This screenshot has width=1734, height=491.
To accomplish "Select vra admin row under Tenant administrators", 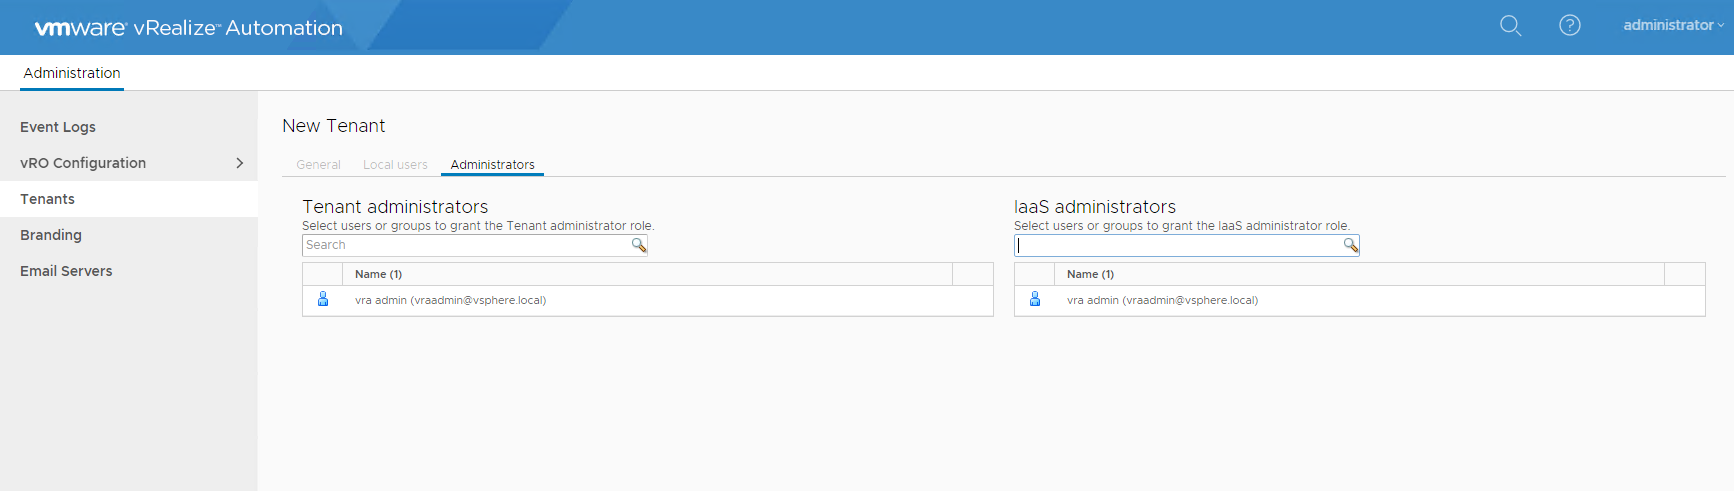I will coord(450,300).
